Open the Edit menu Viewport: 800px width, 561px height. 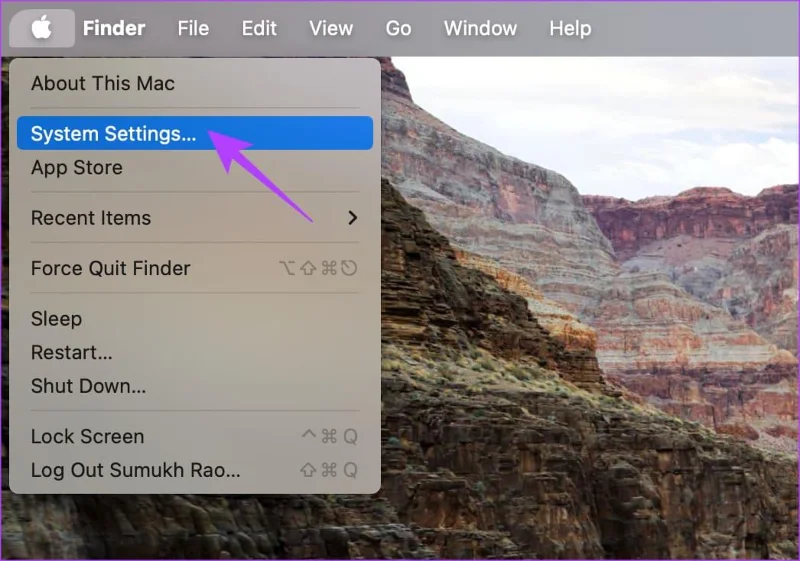pos(259,28)
